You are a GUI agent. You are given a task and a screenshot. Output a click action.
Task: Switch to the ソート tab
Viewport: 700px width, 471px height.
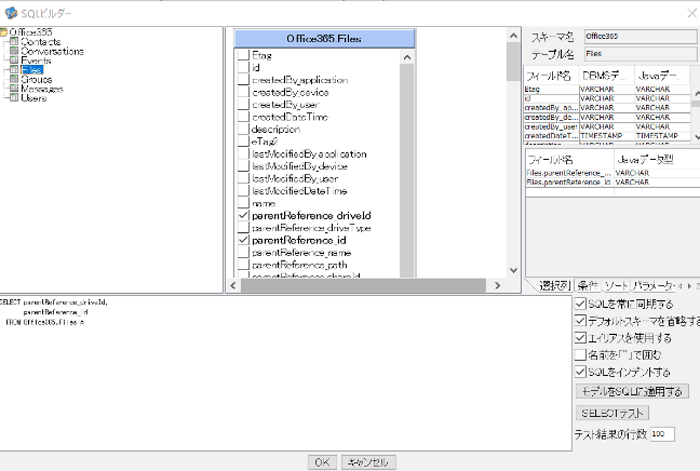[616, 286]
